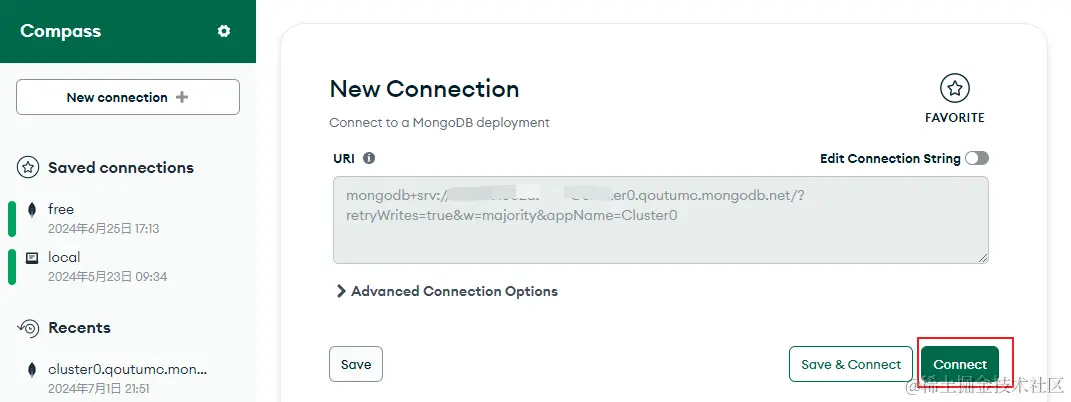Click the Save button

[x=356, y=364]
